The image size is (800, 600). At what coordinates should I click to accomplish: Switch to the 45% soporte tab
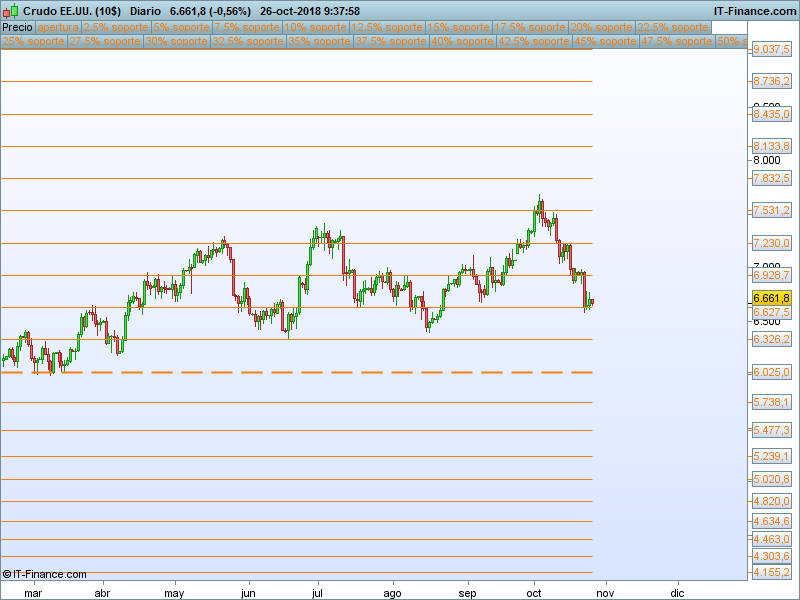pos(605,41)
